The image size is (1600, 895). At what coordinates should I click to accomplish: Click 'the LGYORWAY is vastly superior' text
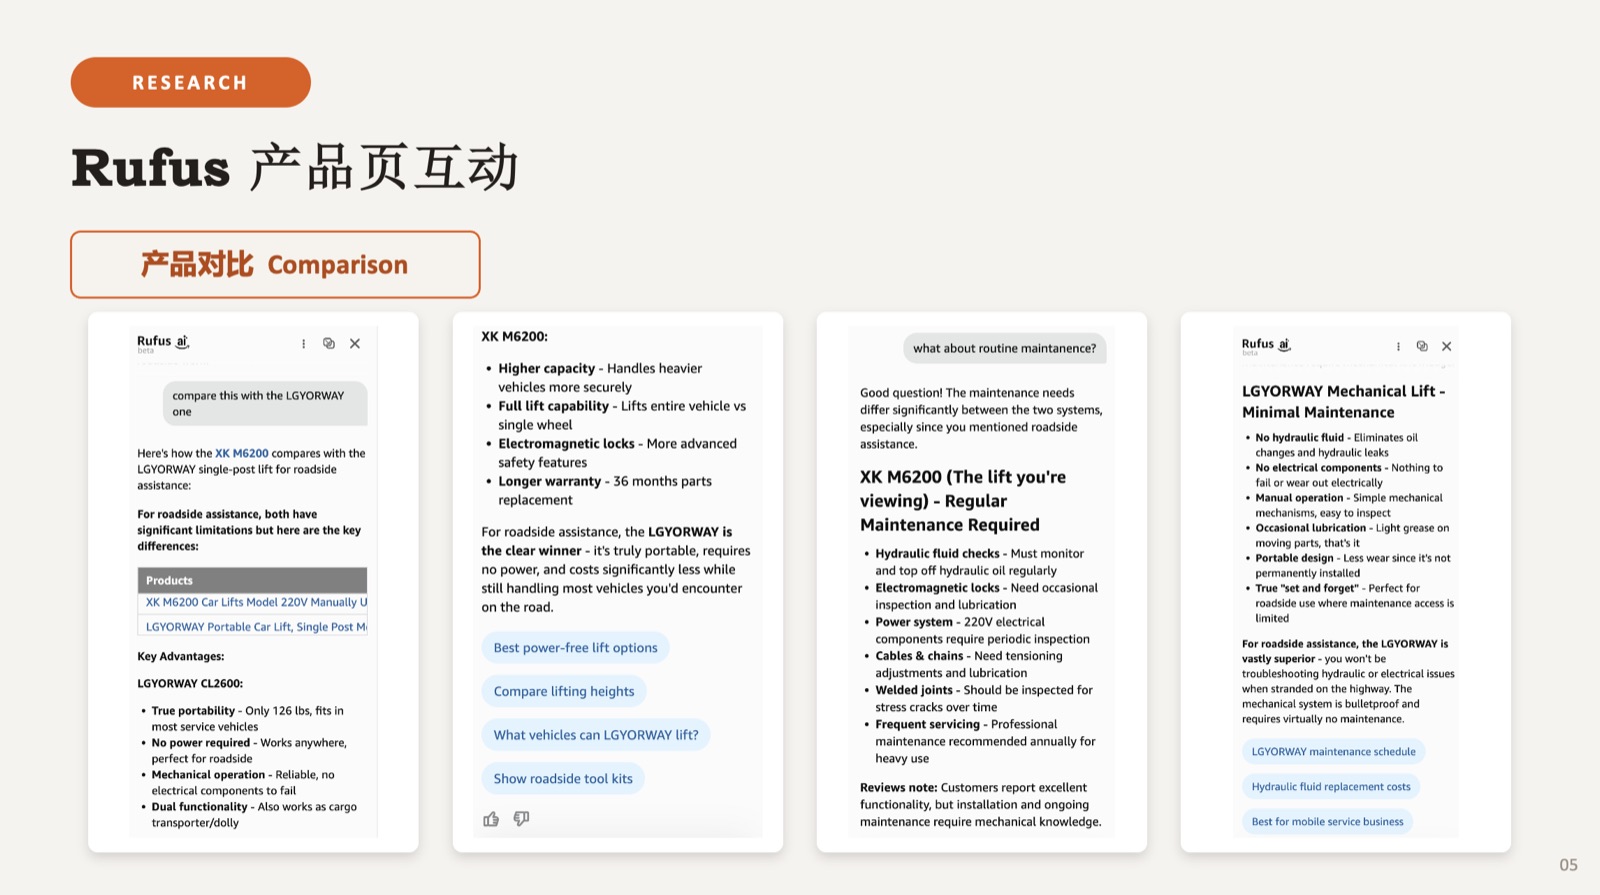(1345, 652)
